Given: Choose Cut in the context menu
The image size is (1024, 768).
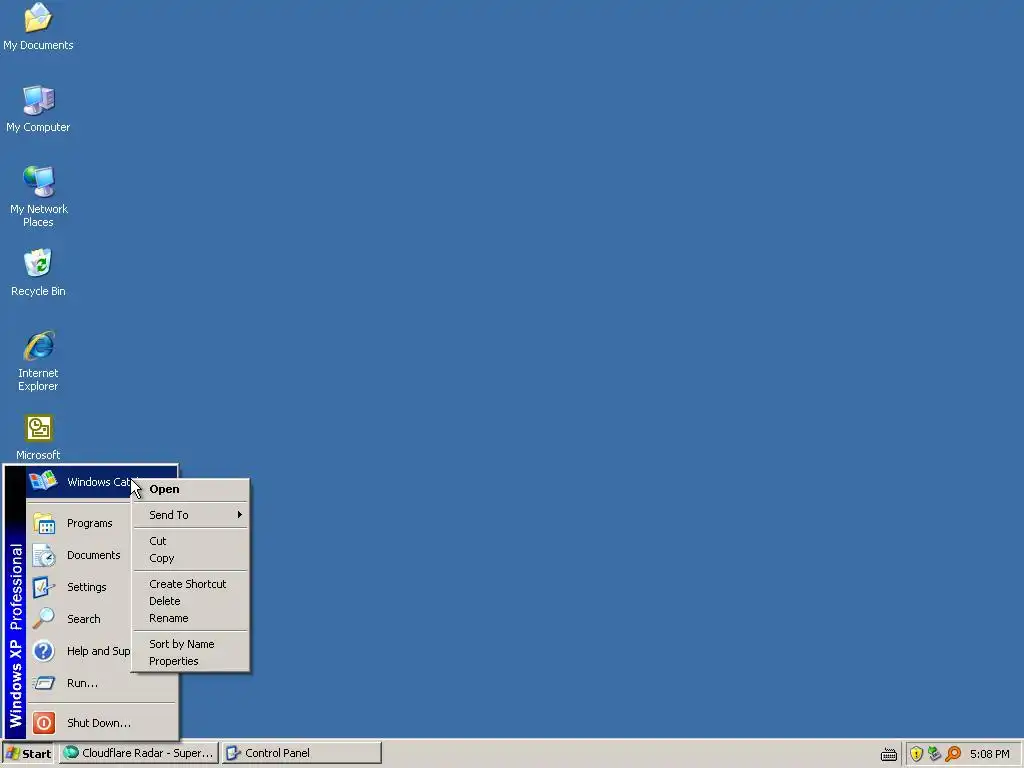Looking at the screenshot, I should [x=191, y=541].
